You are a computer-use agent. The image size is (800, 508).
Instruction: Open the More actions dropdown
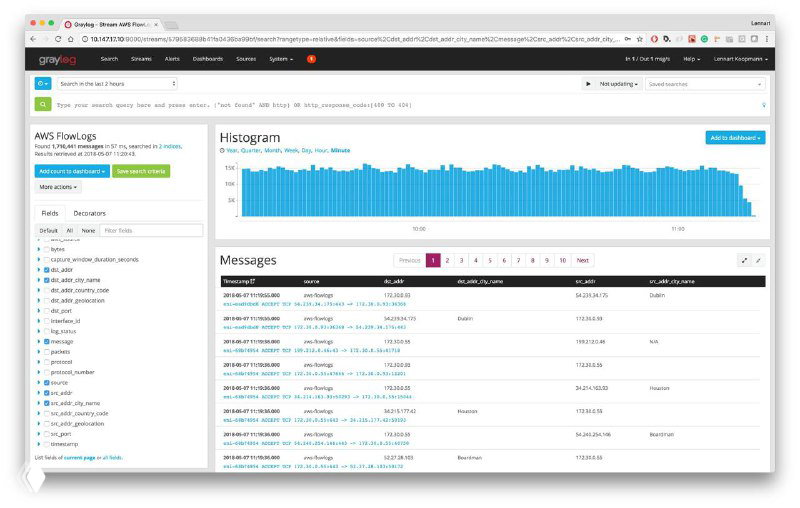(58, 187)
